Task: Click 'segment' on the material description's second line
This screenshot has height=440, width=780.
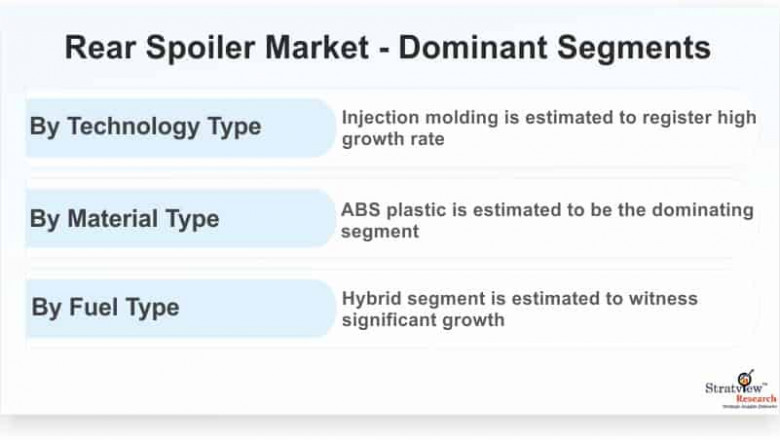Action: coord(379,232)
